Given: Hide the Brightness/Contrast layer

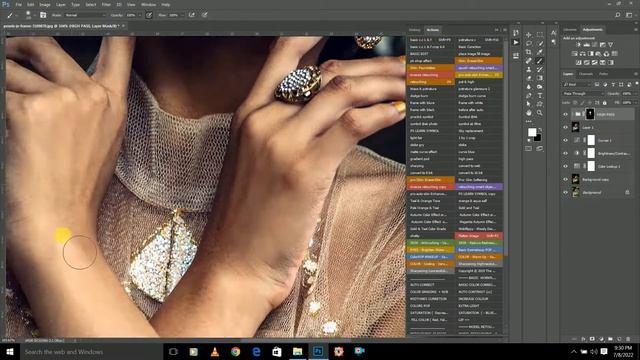Looking at the screenshot, I should (x=566, y=153).
